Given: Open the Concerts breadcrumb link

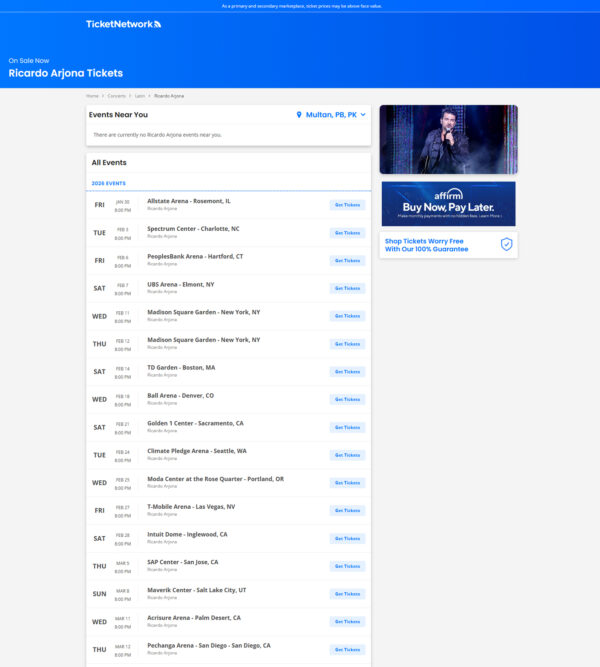Looking at the screenshot, I should click(x=117, y=96).
